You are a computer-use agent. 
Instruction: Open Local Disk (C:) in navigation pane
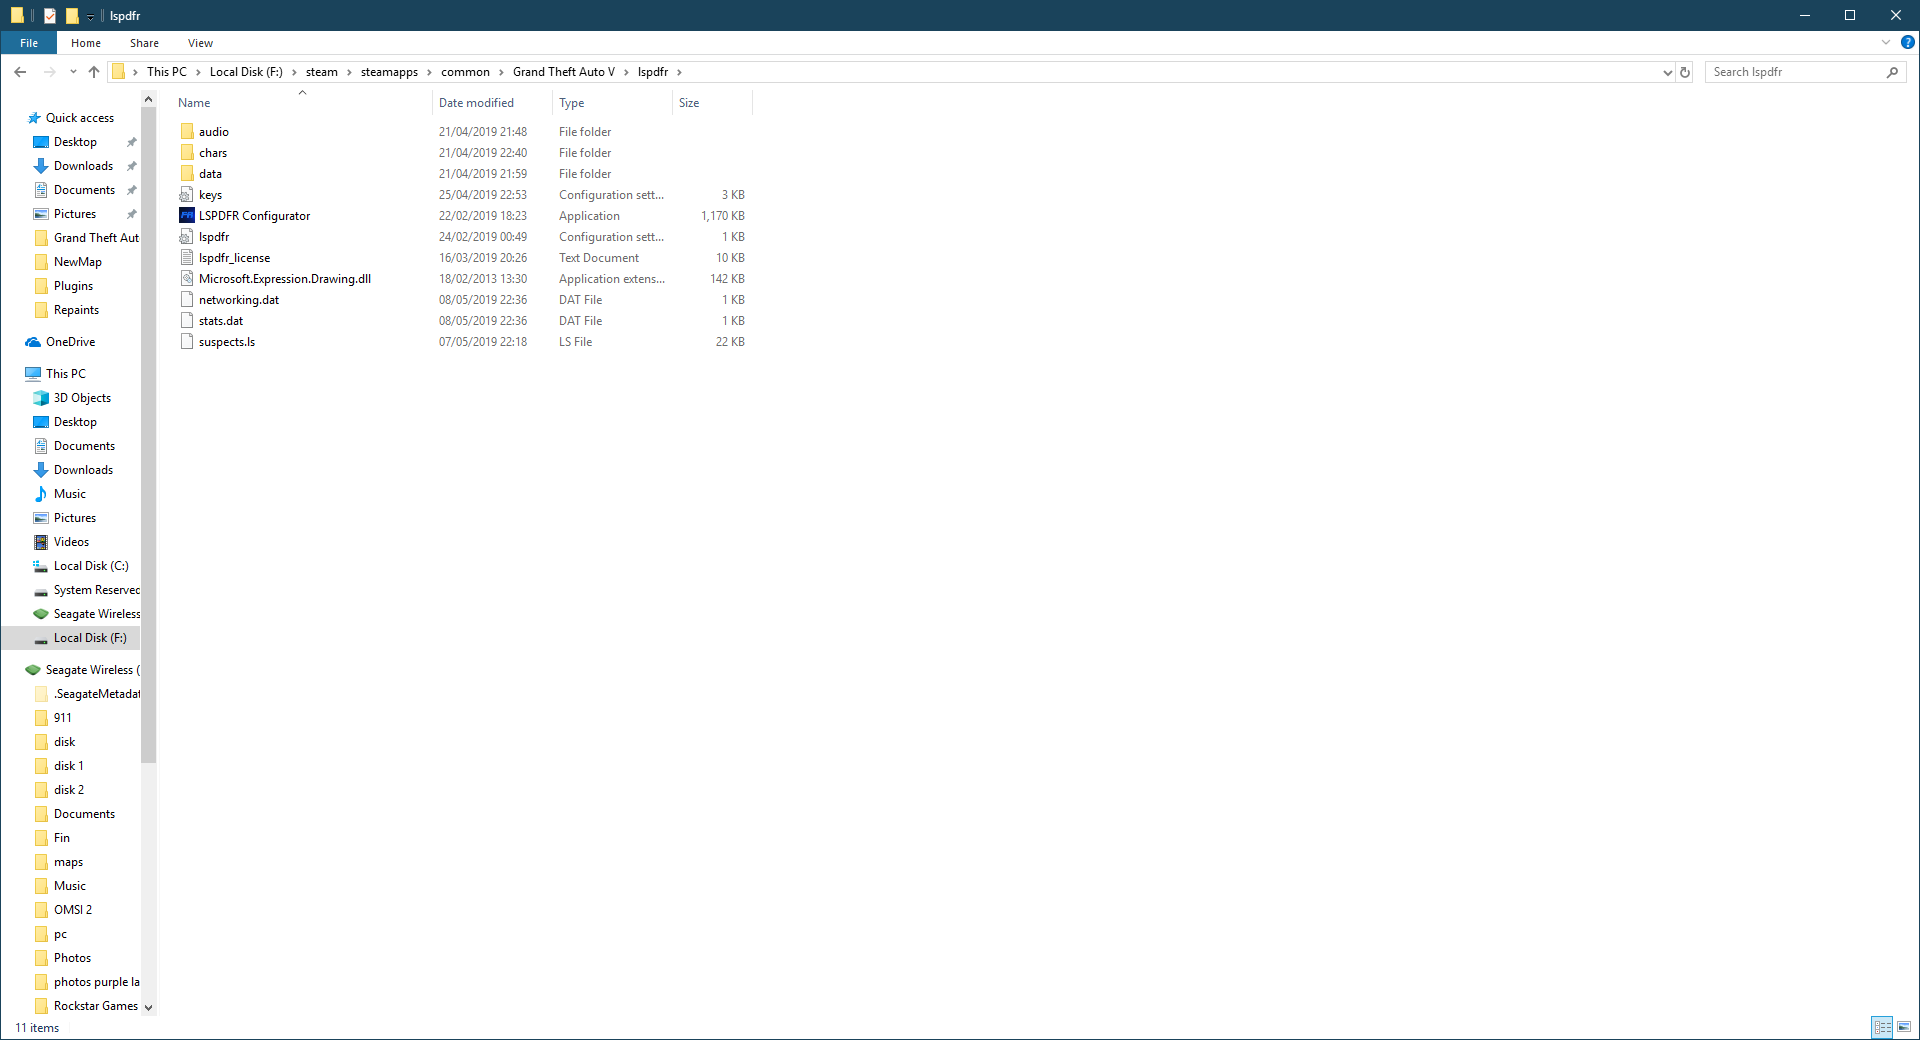tap(91, 566)
